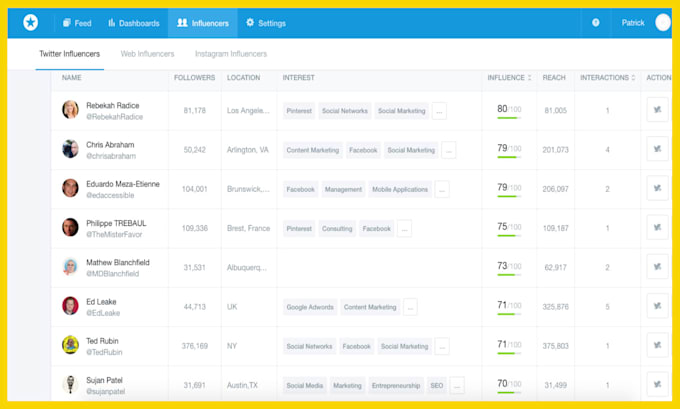Image resolution: width=680 pixels, height=409 pixels.
Task: Expand more interests for Chris Abraham
Action: click(x=449, y=150)
